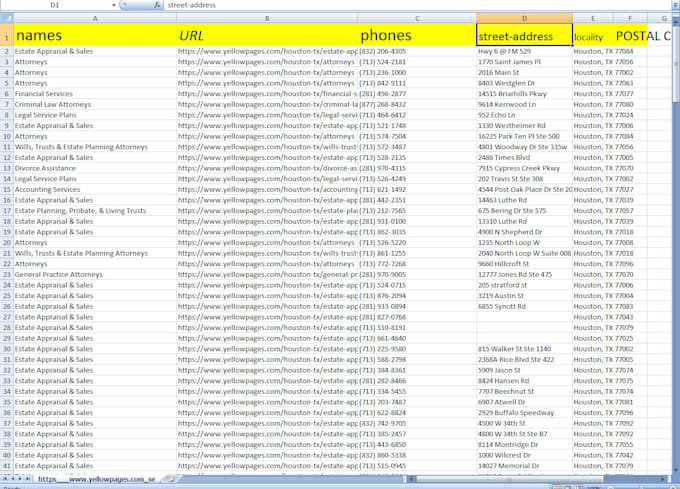Select the 'URL' header cell
The height and width of the screenshot is (489, 680).
click(x=267, y=35)
